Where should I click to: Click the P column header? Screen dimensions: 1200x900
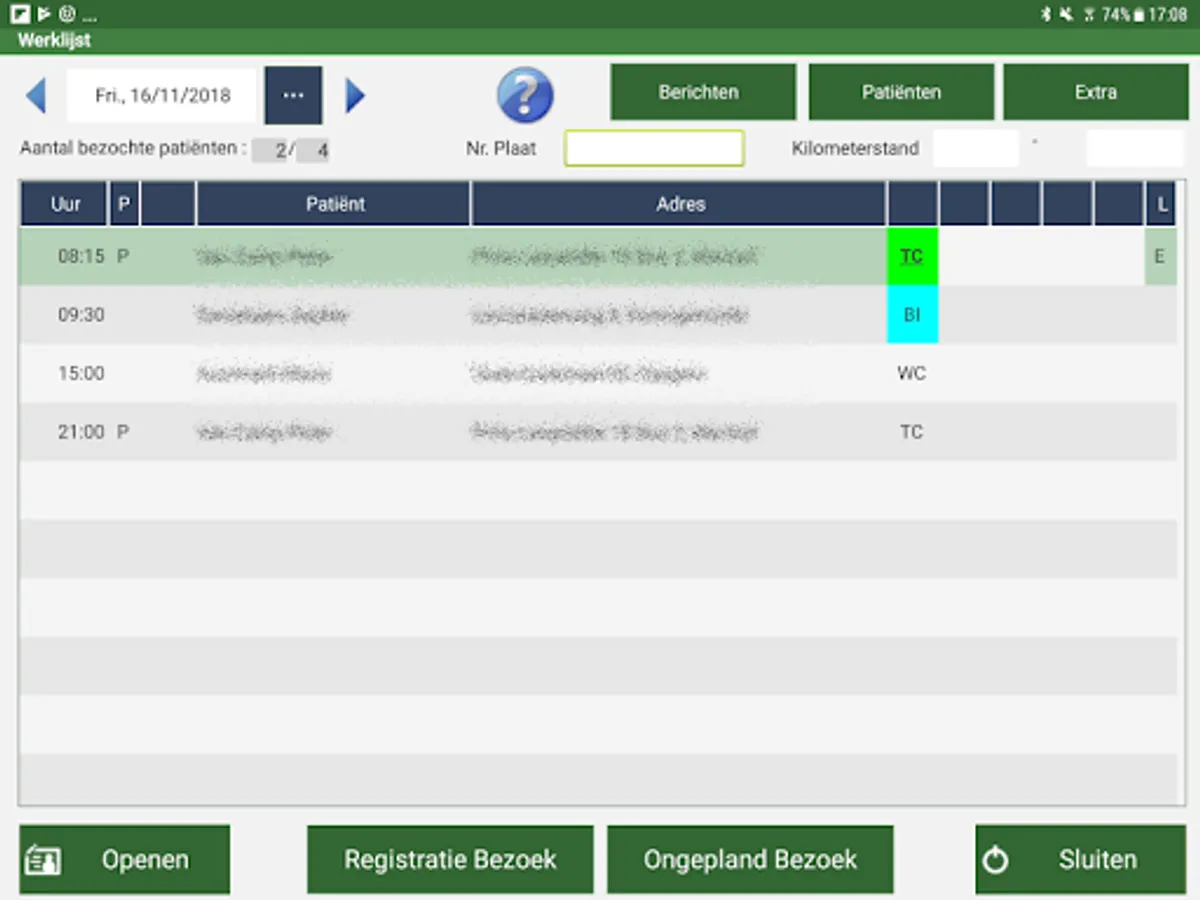tap(124, 204)
